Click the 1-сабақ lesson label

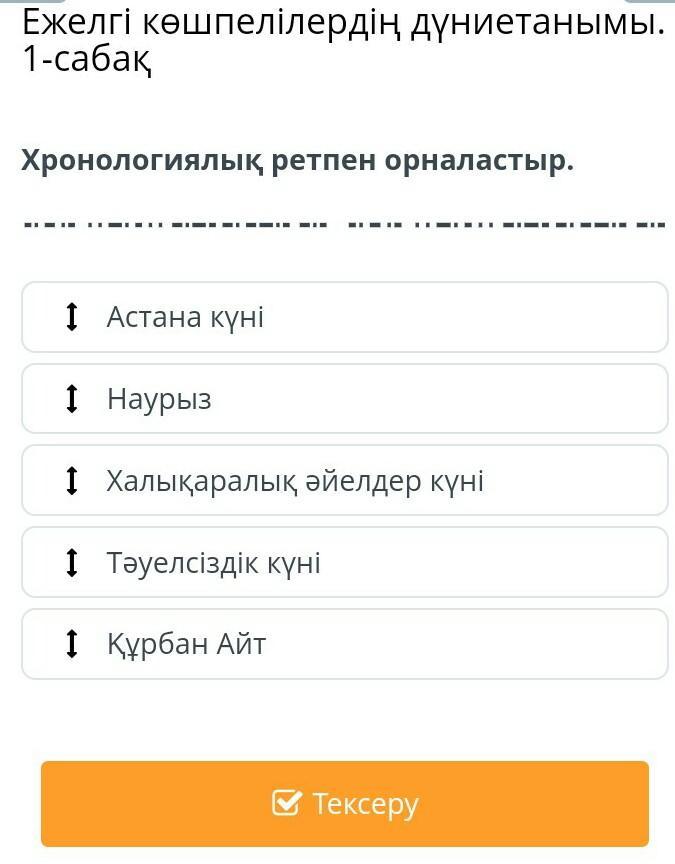(x=86, y=60)
